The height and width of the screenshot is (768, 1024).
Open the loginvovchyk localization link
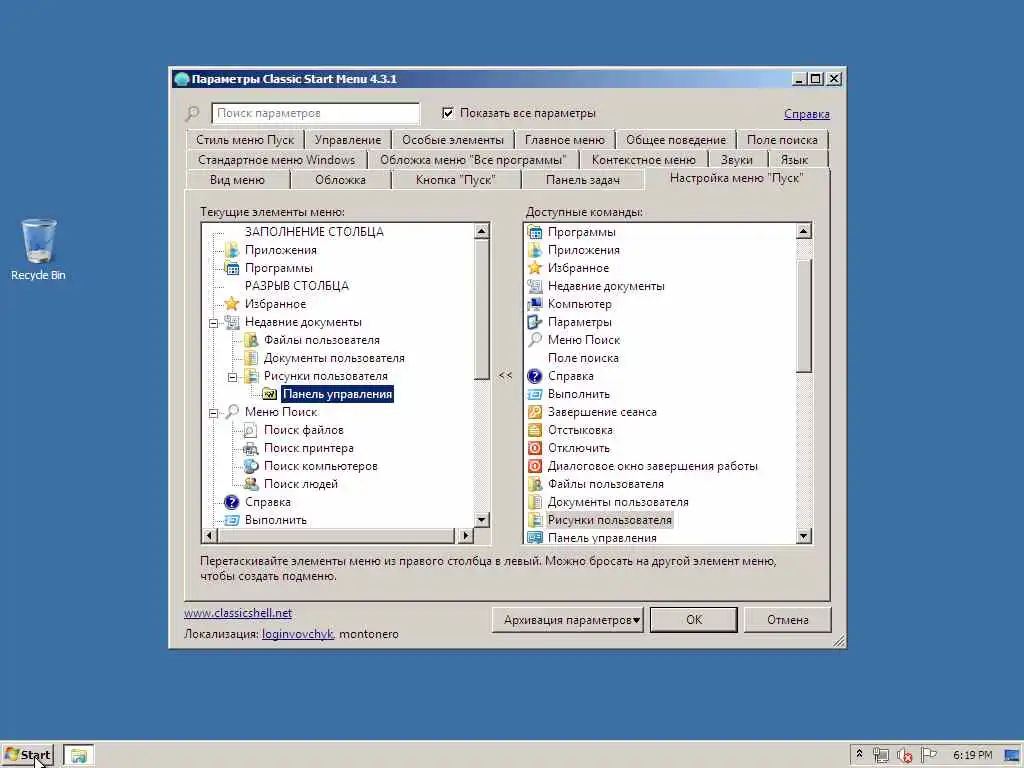[298, 634]
